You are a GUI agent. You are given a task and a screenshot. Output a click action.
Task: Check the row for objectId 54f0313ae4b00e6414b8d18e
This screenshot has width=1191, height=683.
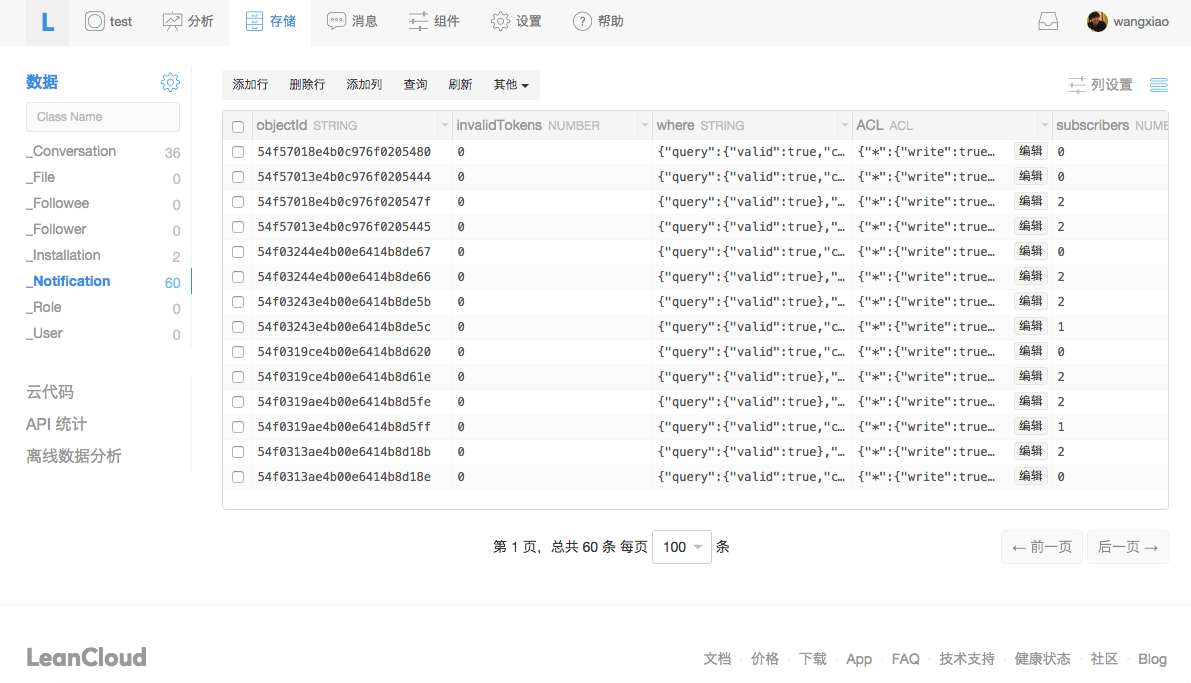pyautogui.click(x=237, y=476)
